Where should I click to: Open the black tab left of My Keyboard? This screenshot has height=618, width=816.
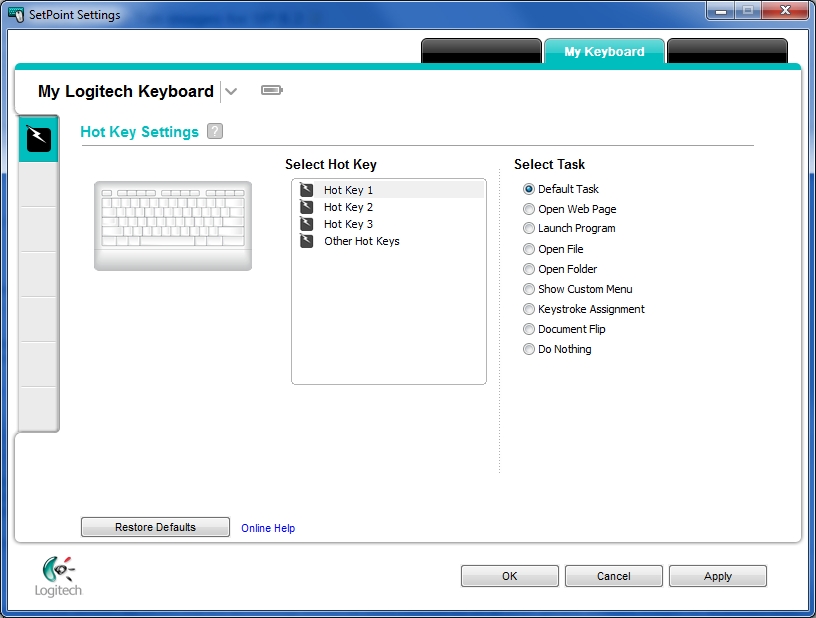481,51
